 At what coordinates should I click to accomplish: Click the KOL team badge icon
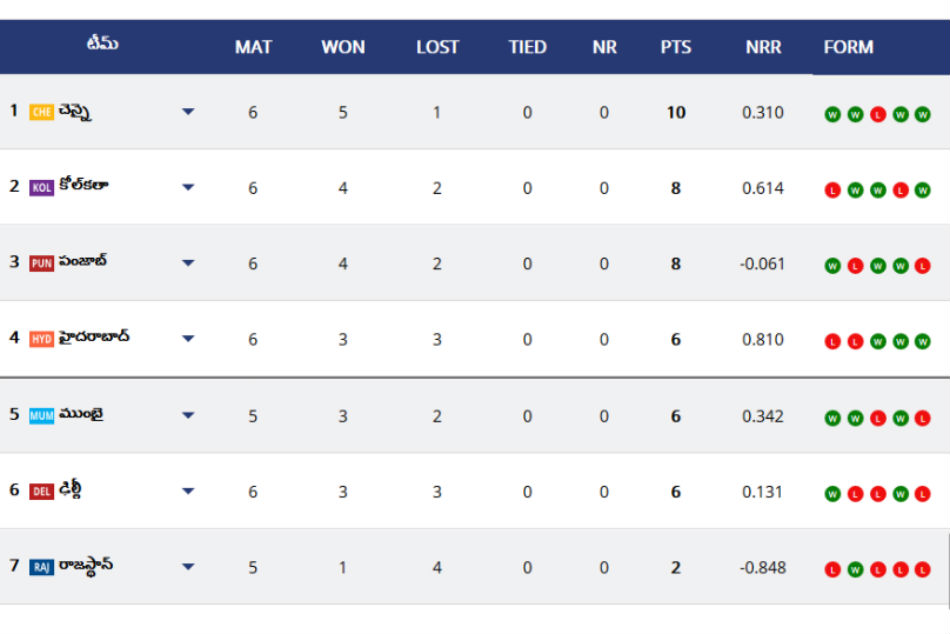[41, 188]
